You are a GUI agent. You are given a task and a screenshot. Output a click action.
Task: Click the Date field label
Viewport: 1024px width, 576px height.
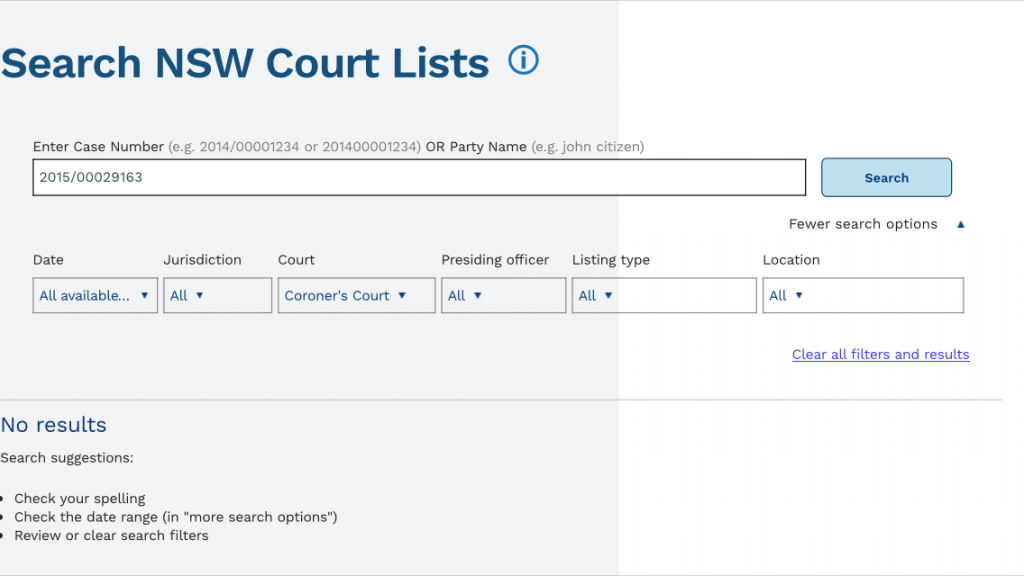point(48,260)
